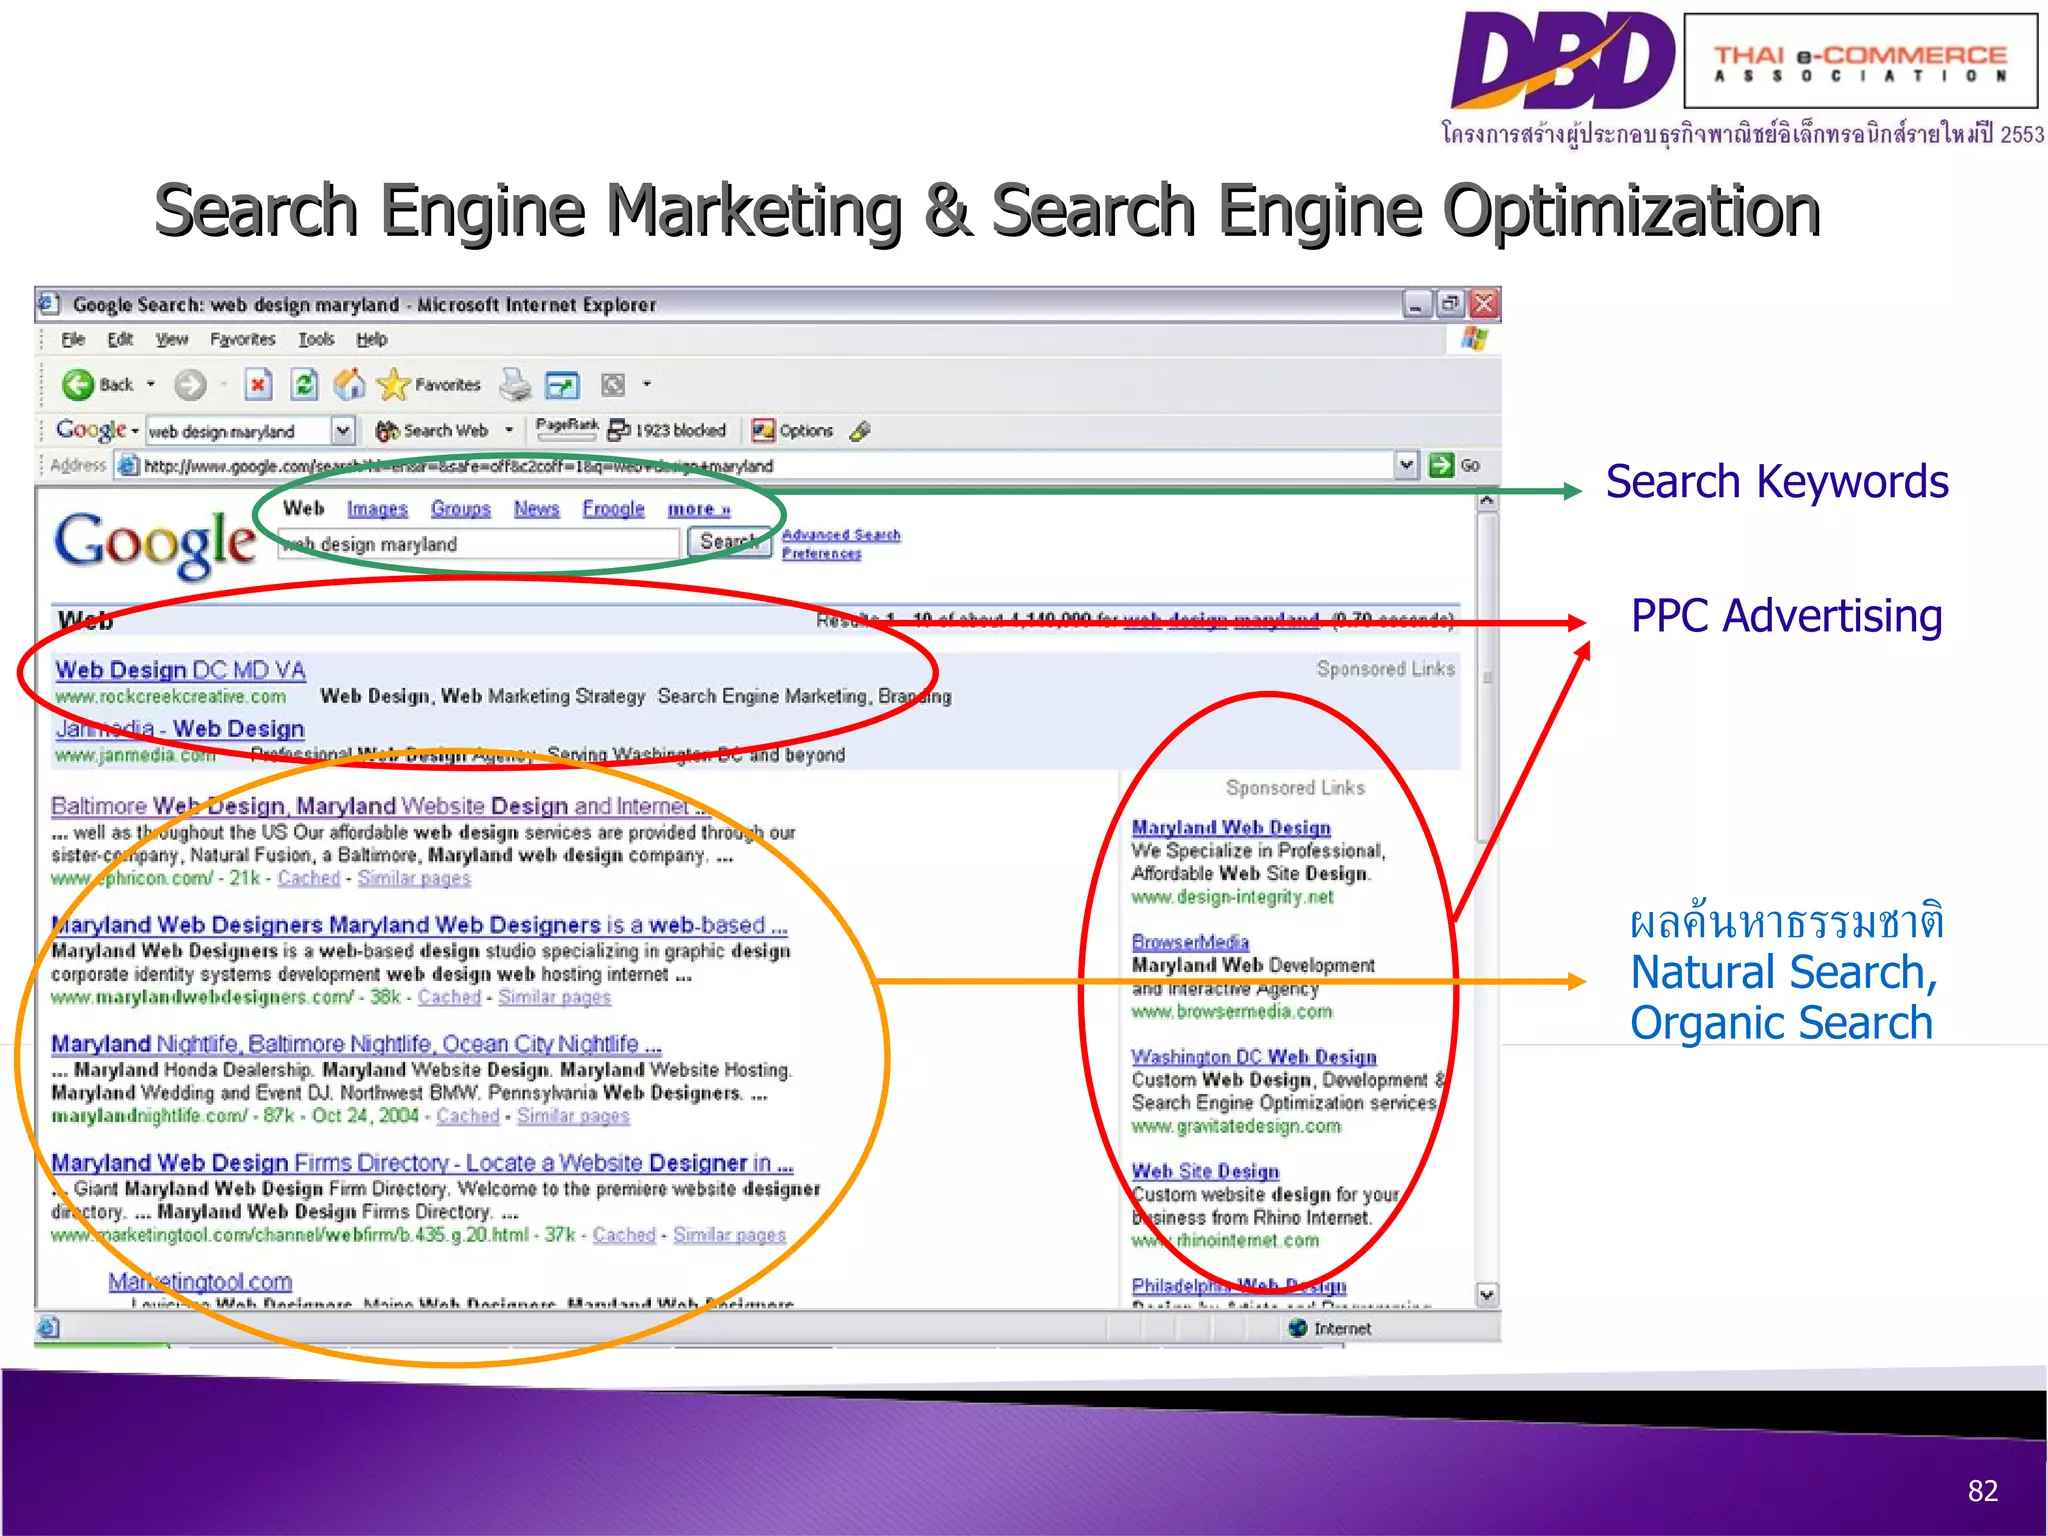Click the Refresh page icon

coord(304,384)
